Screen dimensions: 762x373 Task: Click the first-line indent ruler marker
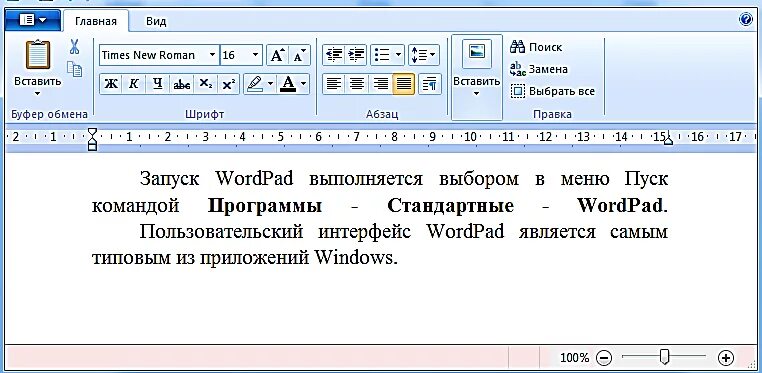91,132
